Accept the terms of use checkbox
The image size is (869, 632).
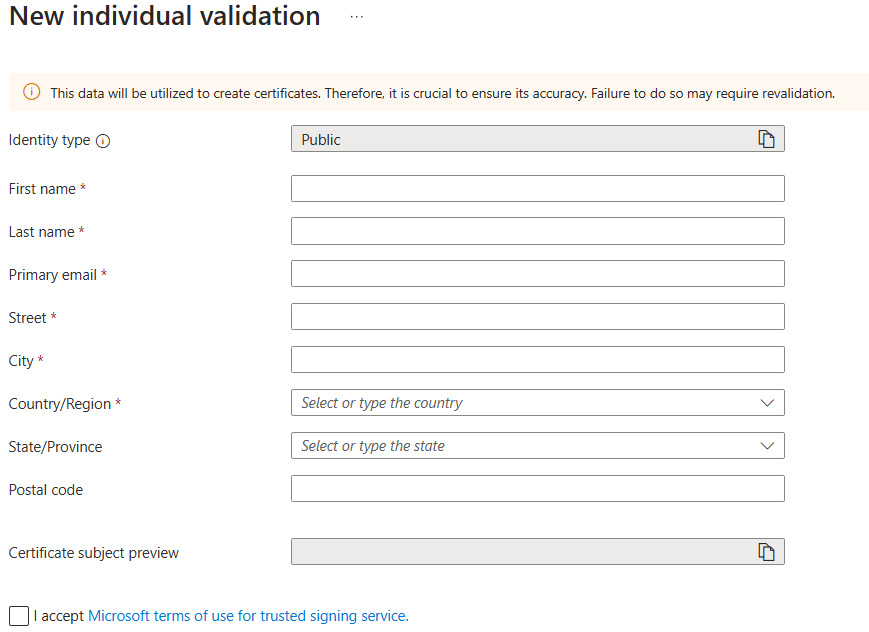point(19,616)
